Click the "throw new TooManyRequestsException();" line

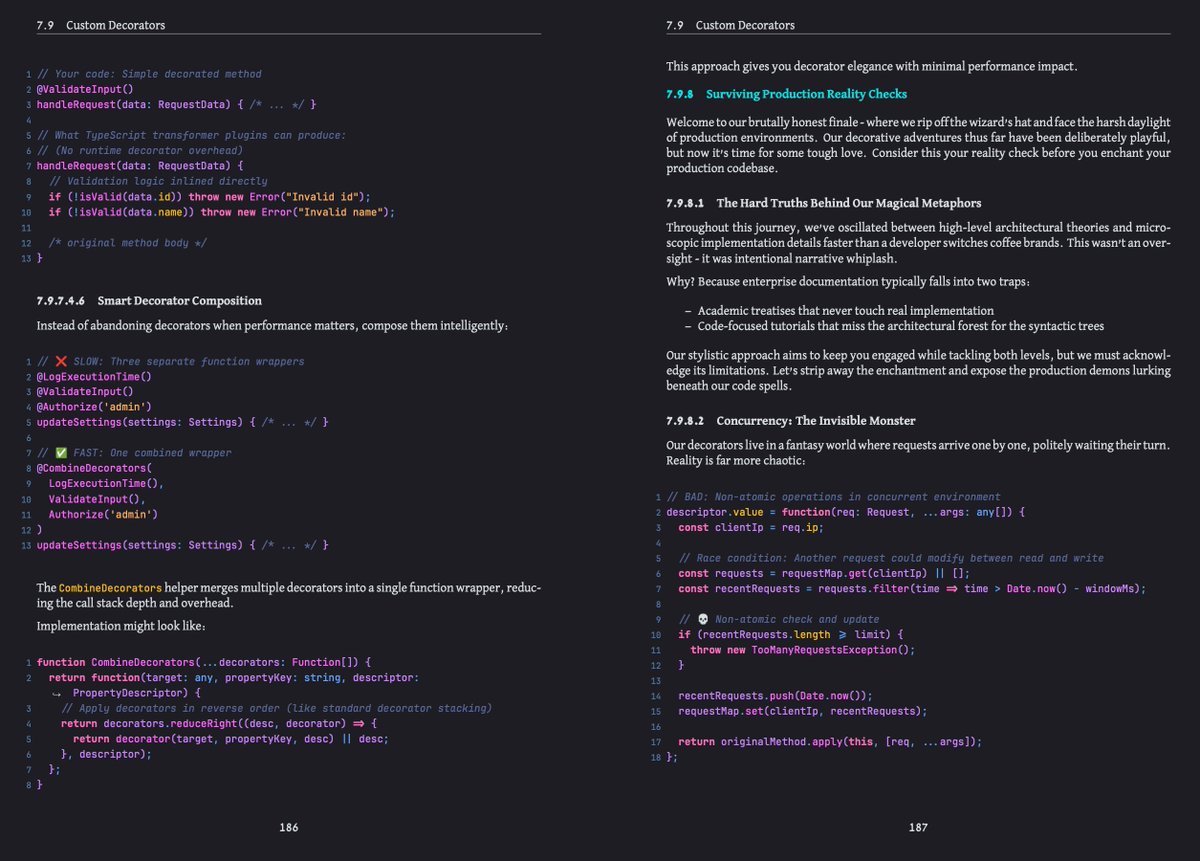pos(803,650)
